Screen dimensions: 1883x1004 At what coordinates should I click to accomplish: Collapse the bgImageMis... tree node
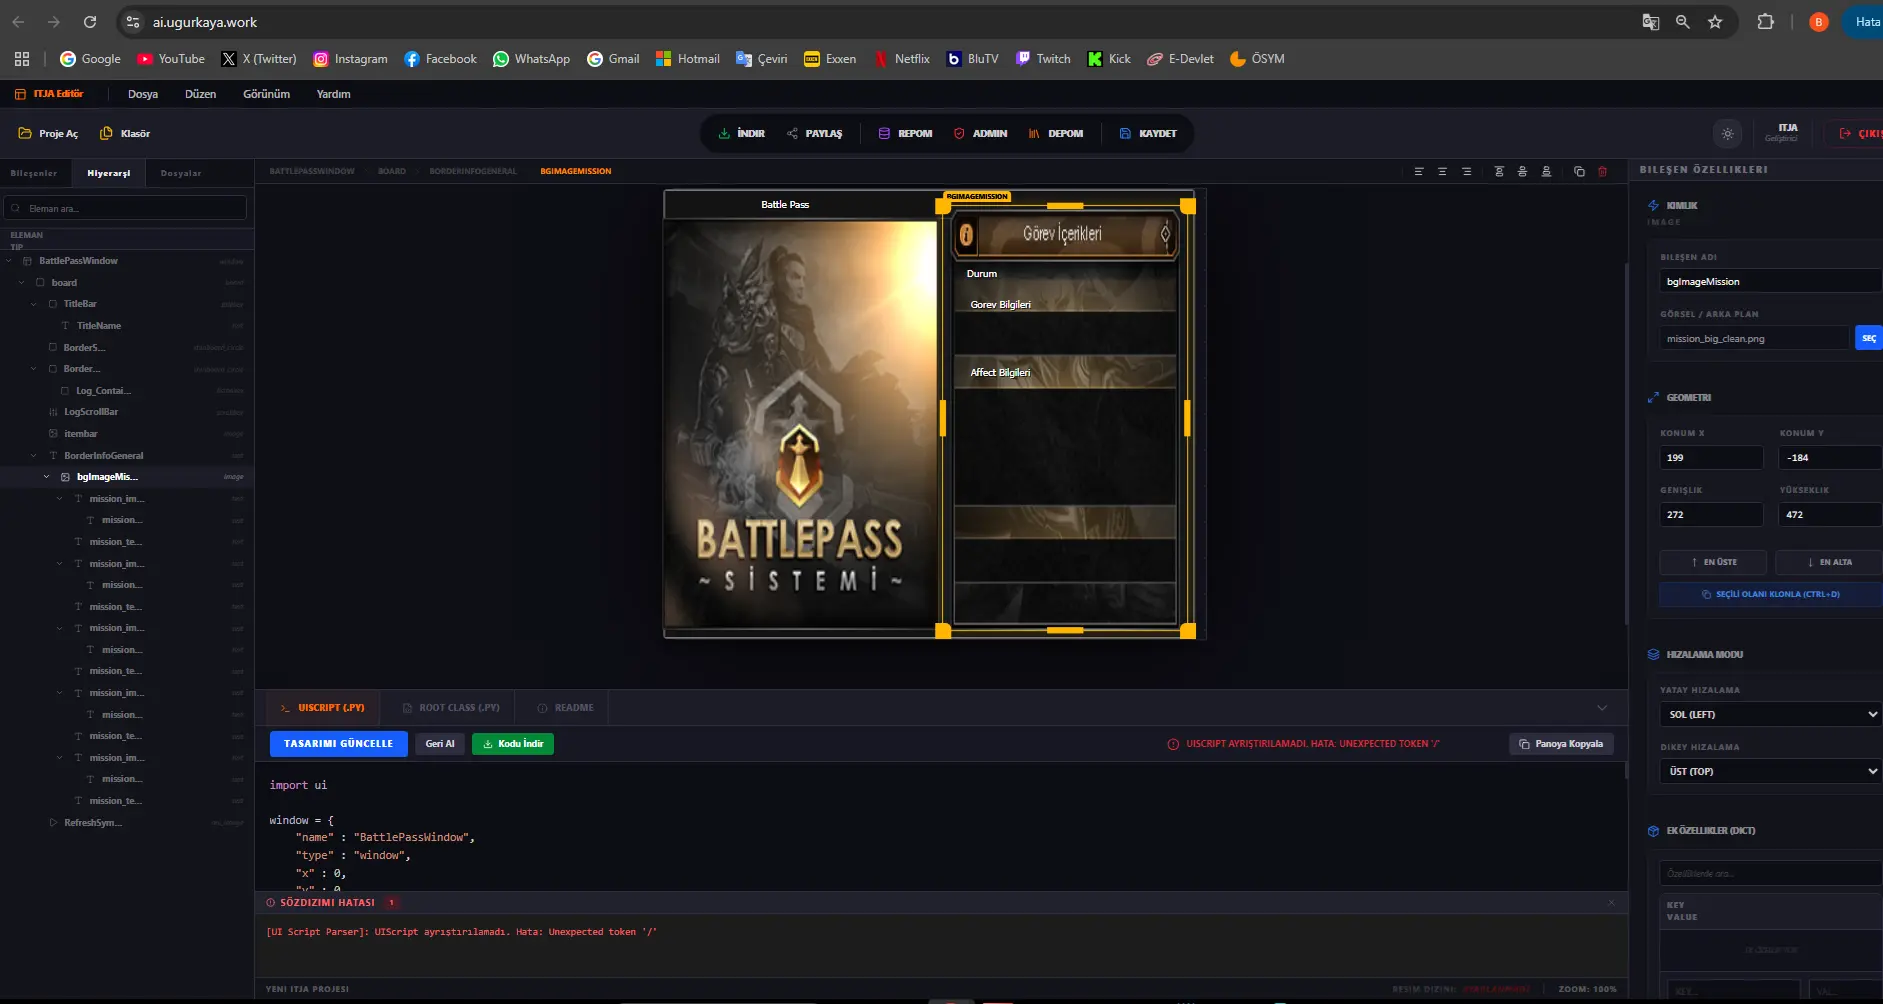pos(46,477)
